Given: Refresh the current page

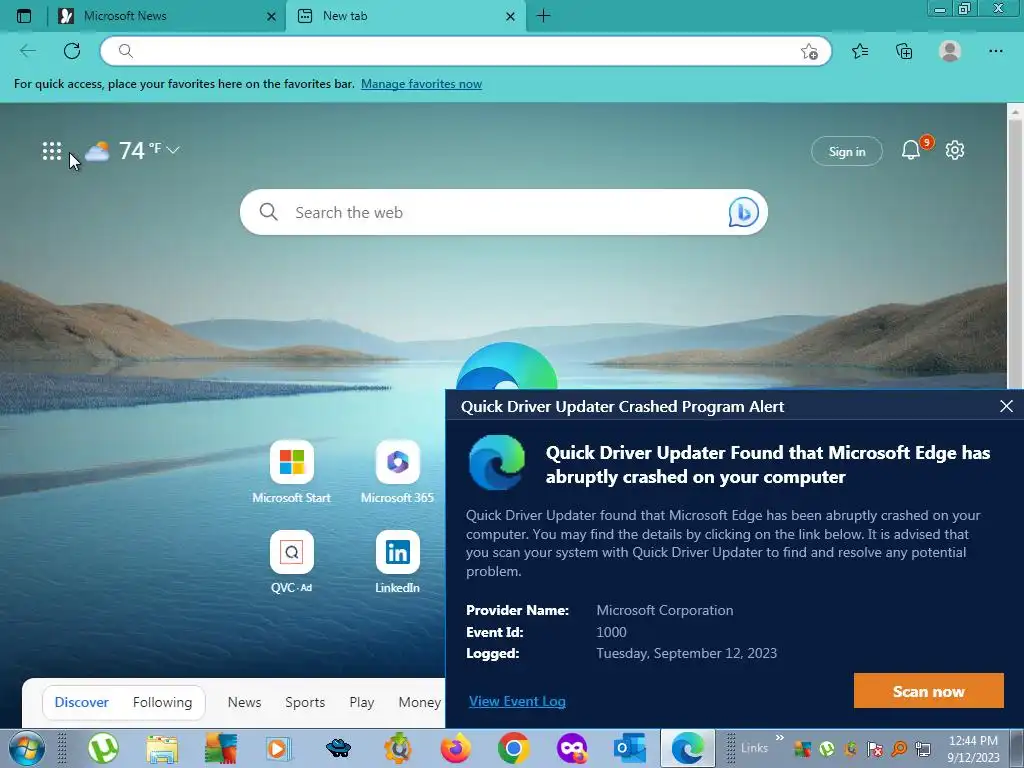Looking at the screenshot, I should click(x=72, y=51).
